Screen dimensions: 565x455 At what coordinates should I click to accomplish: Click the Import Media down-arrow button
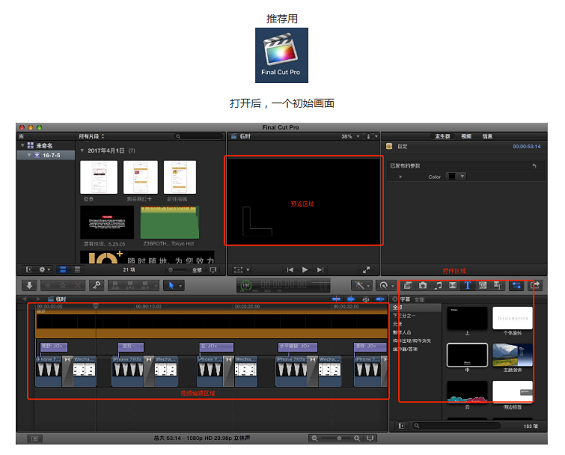click(x=30, y=285)
